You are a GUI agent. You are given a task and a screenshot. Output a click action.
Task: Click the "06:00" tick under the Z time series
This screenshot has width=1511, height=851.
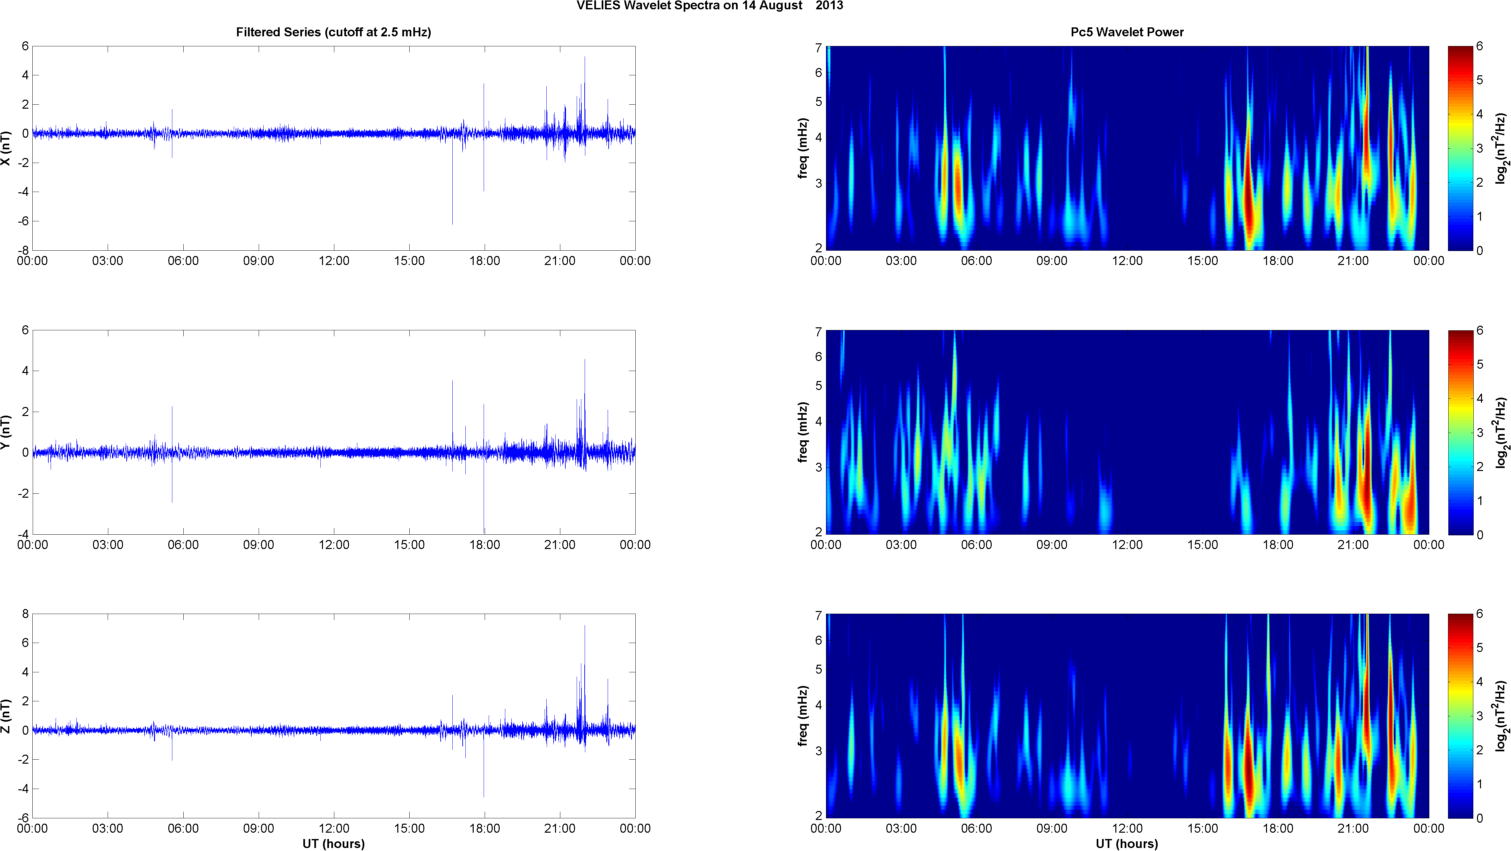pyautogui.click(x=183, y=828)
